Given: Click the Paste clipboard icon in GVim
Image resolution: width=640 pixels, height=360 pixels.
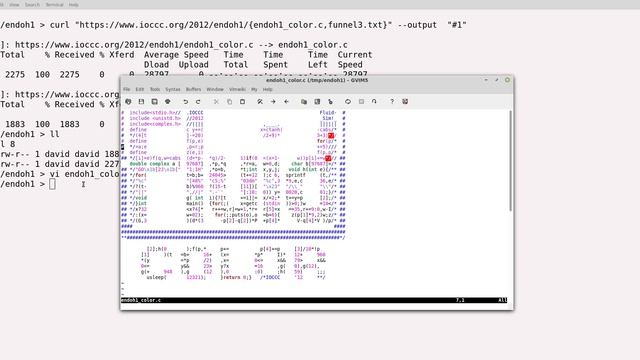Looking at the screenshot, I should coord(242,102).
